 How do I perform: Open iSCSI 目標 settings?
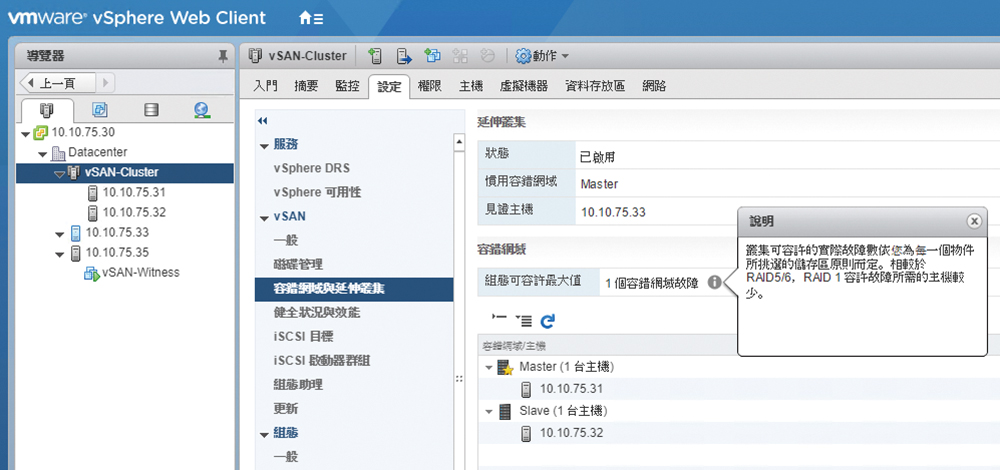tap(304, 337)
